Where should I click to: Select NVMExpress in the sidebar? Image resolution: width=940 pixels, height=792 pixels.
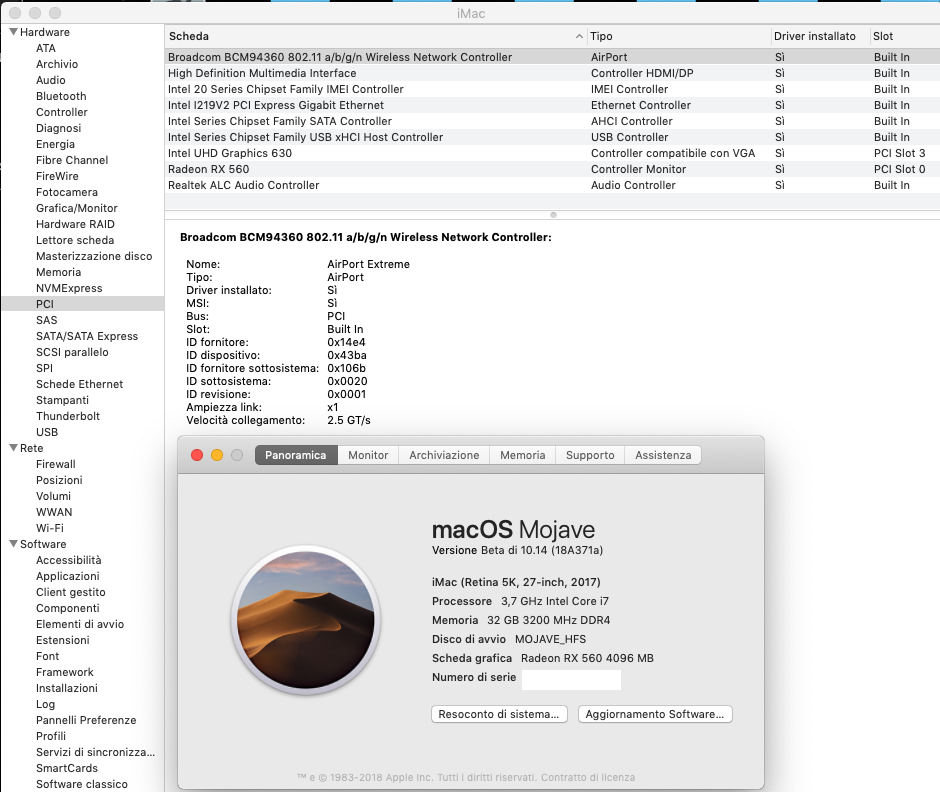(x=69, y=288)
